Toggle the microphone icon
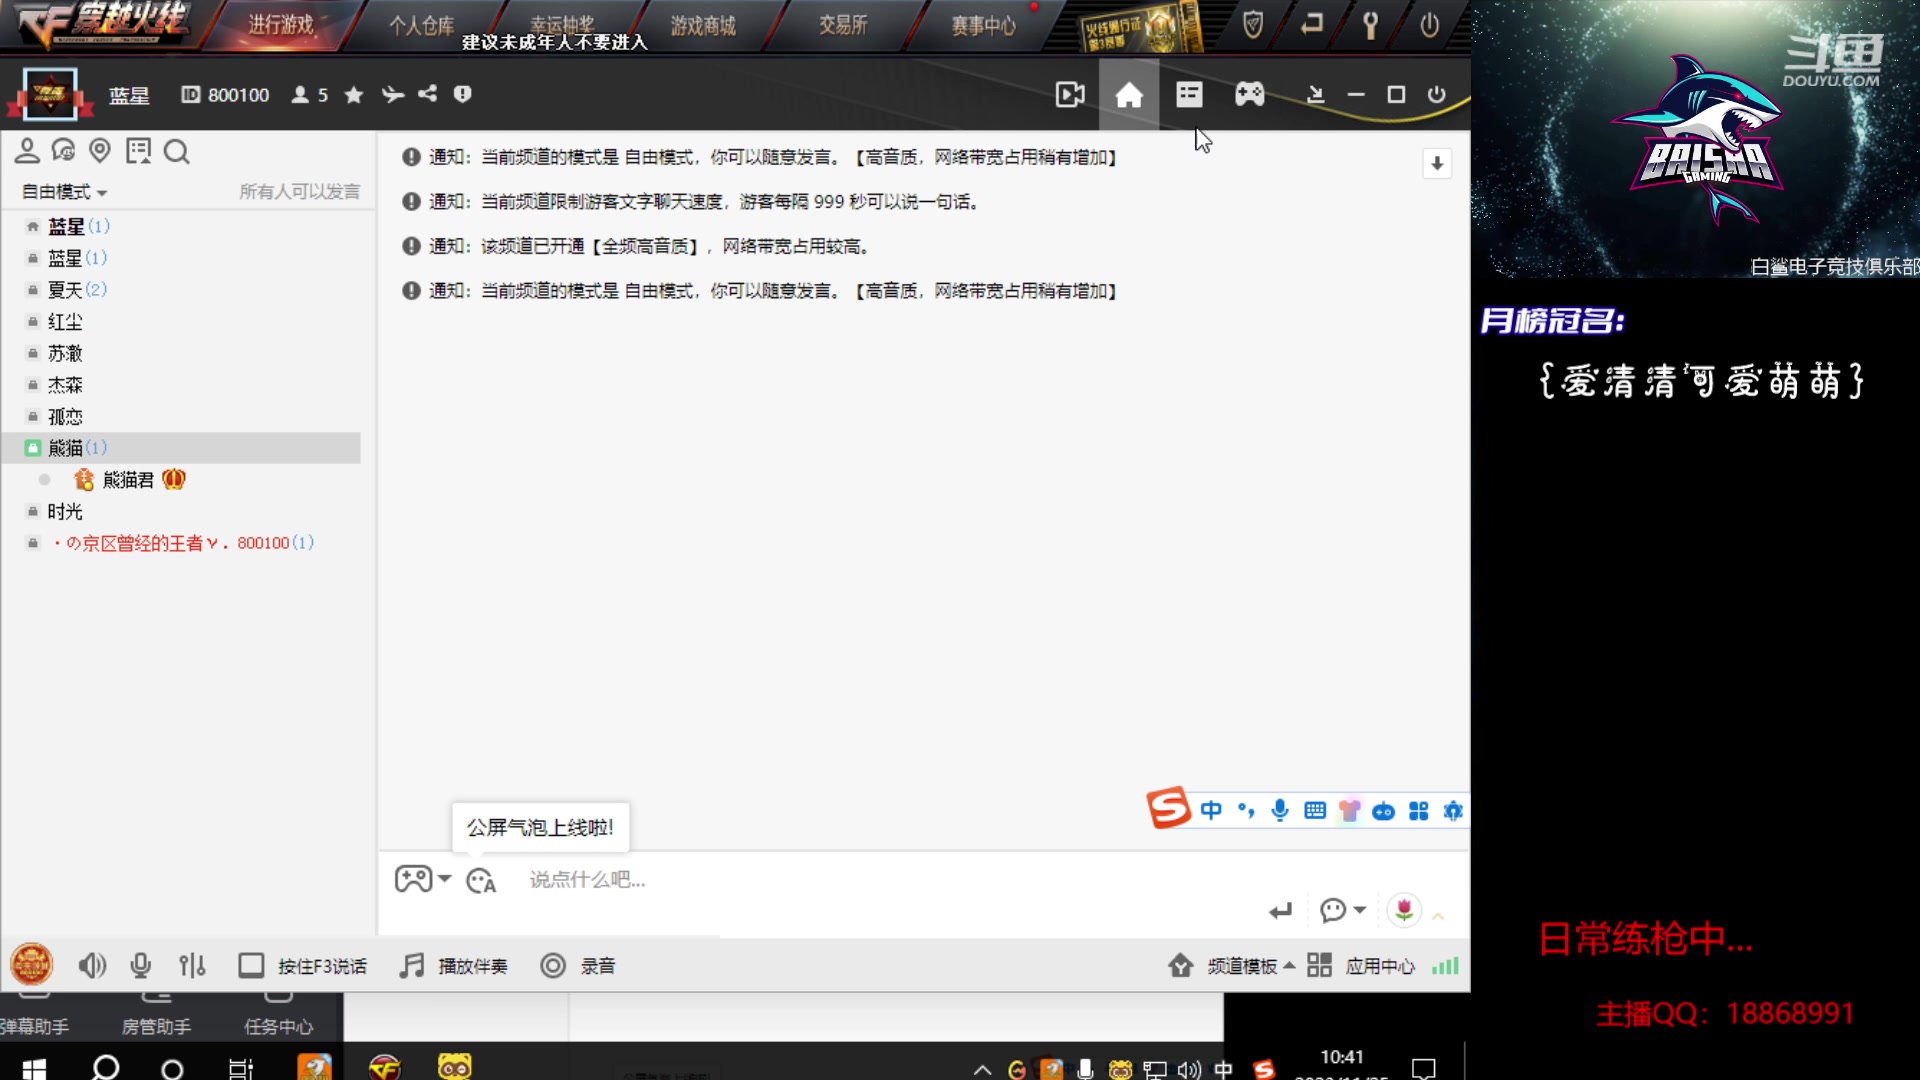This screenshot has height=1080, width=1920. [141, 966]
